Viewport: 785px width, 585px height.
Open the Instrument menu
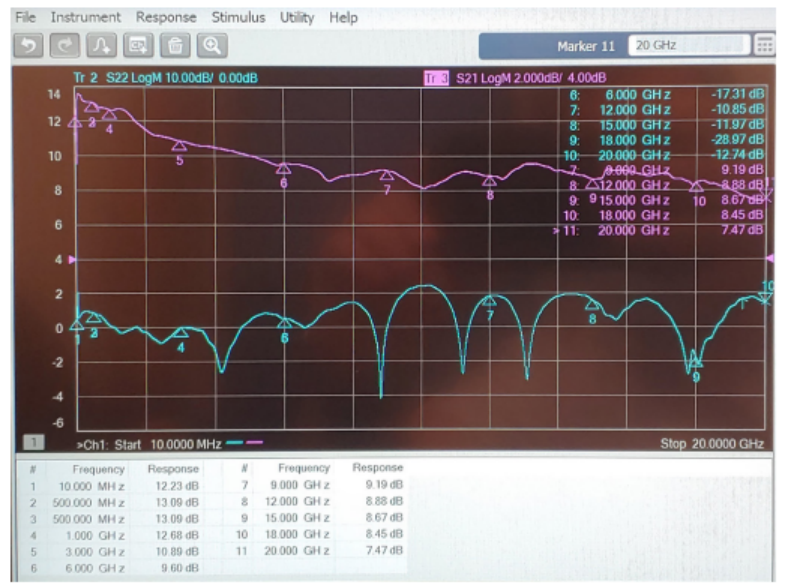click(85, 17)
